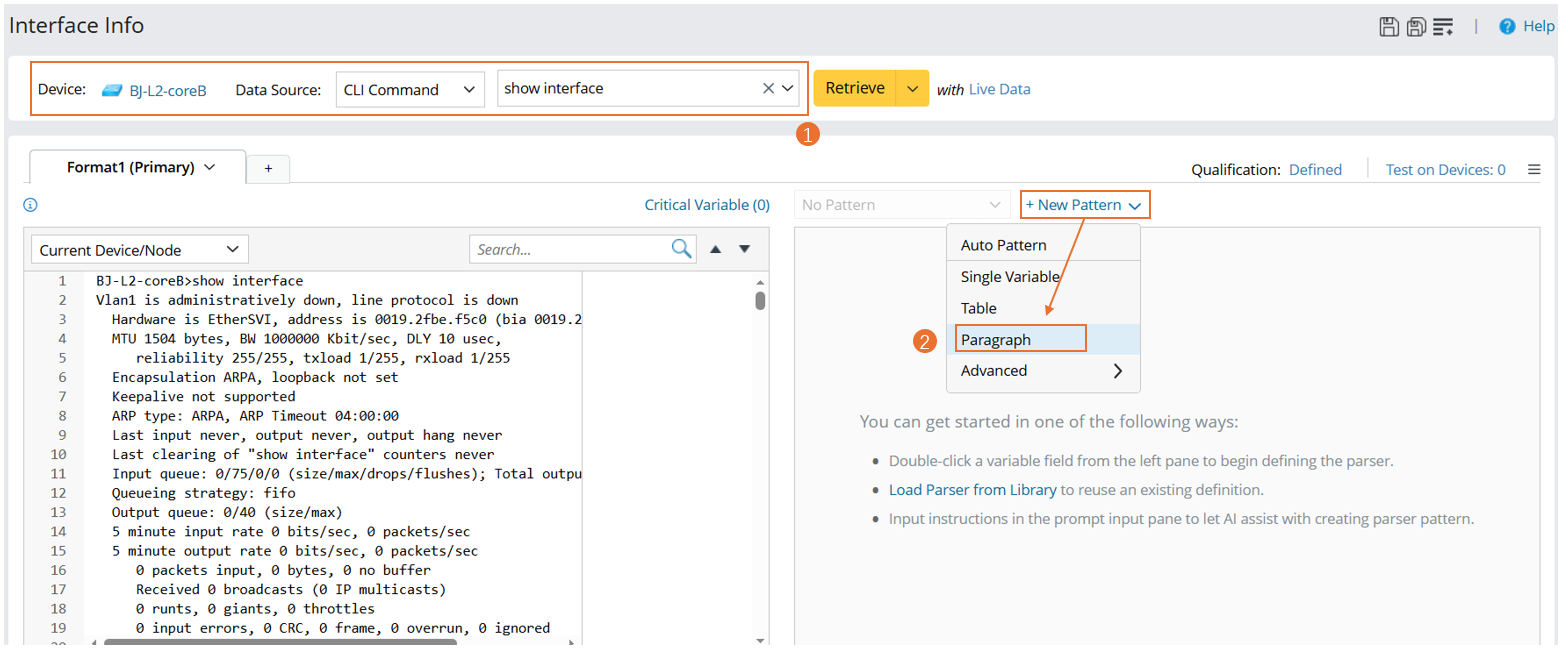Expand the Retrieve button dropdown arrow
1561x649 pixels.
click(912, 89)
